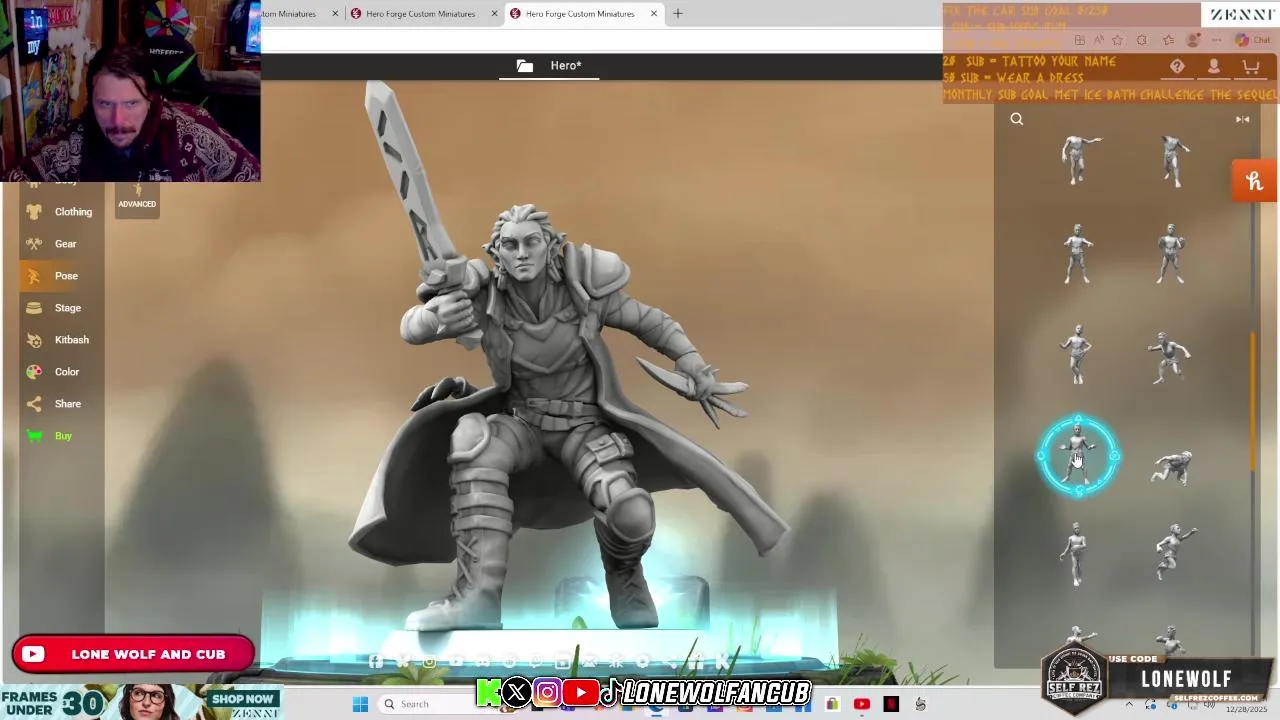Screen dimensions: 1280x720
Task: Open the browser extensions puzzle icon
Action: [x=1142, y=41]
